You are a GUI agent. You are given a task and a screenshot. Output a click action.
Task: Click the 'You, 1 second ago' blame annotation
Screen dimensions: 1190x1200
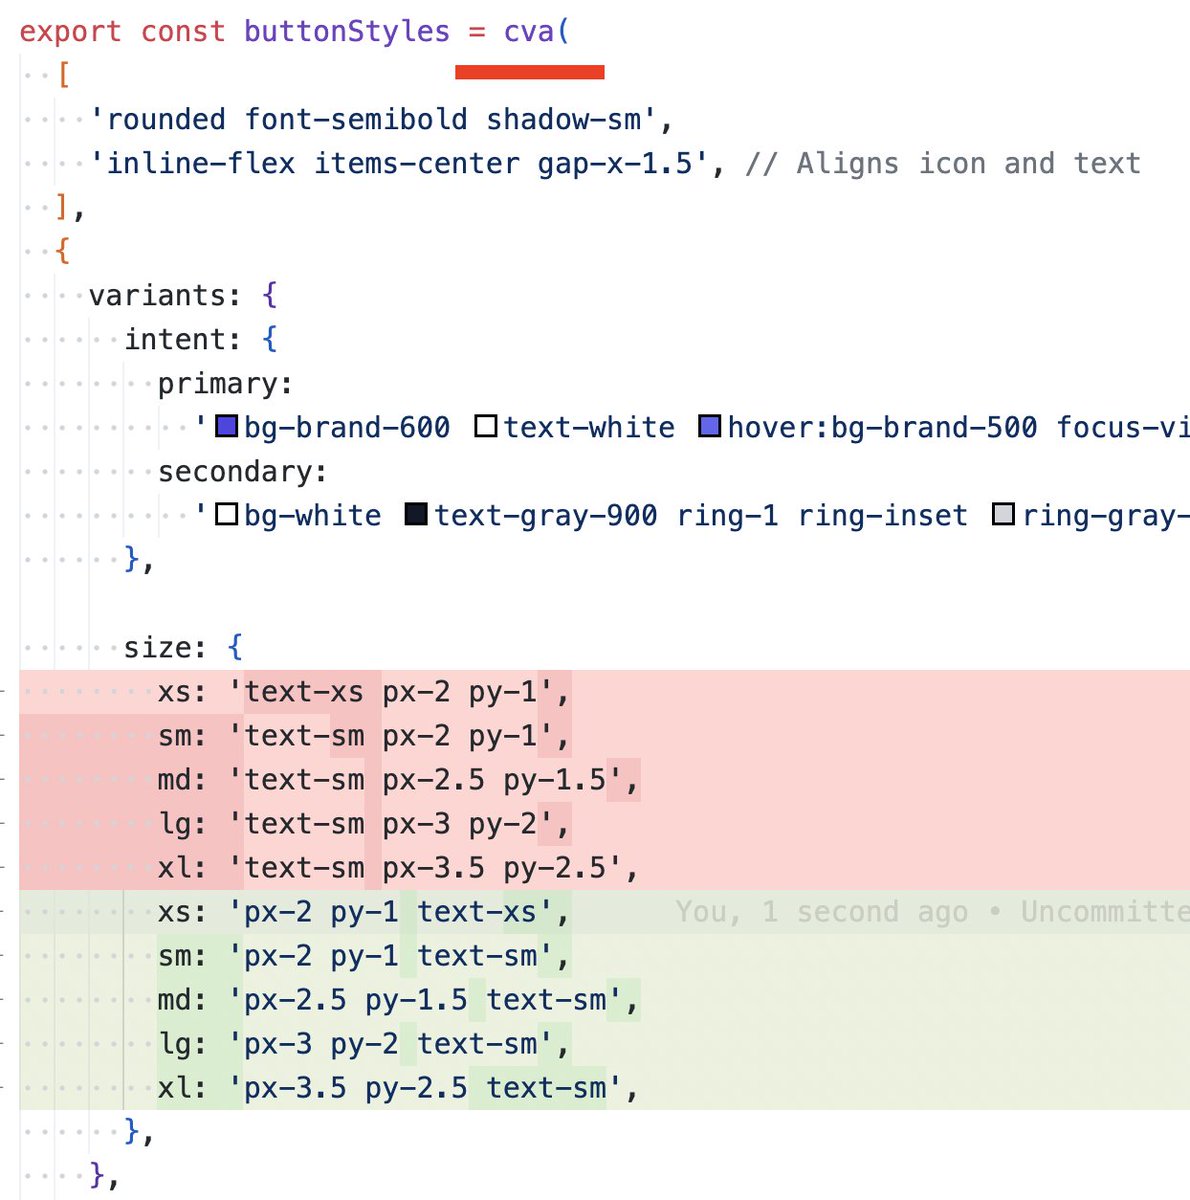[x=822, y=911]
